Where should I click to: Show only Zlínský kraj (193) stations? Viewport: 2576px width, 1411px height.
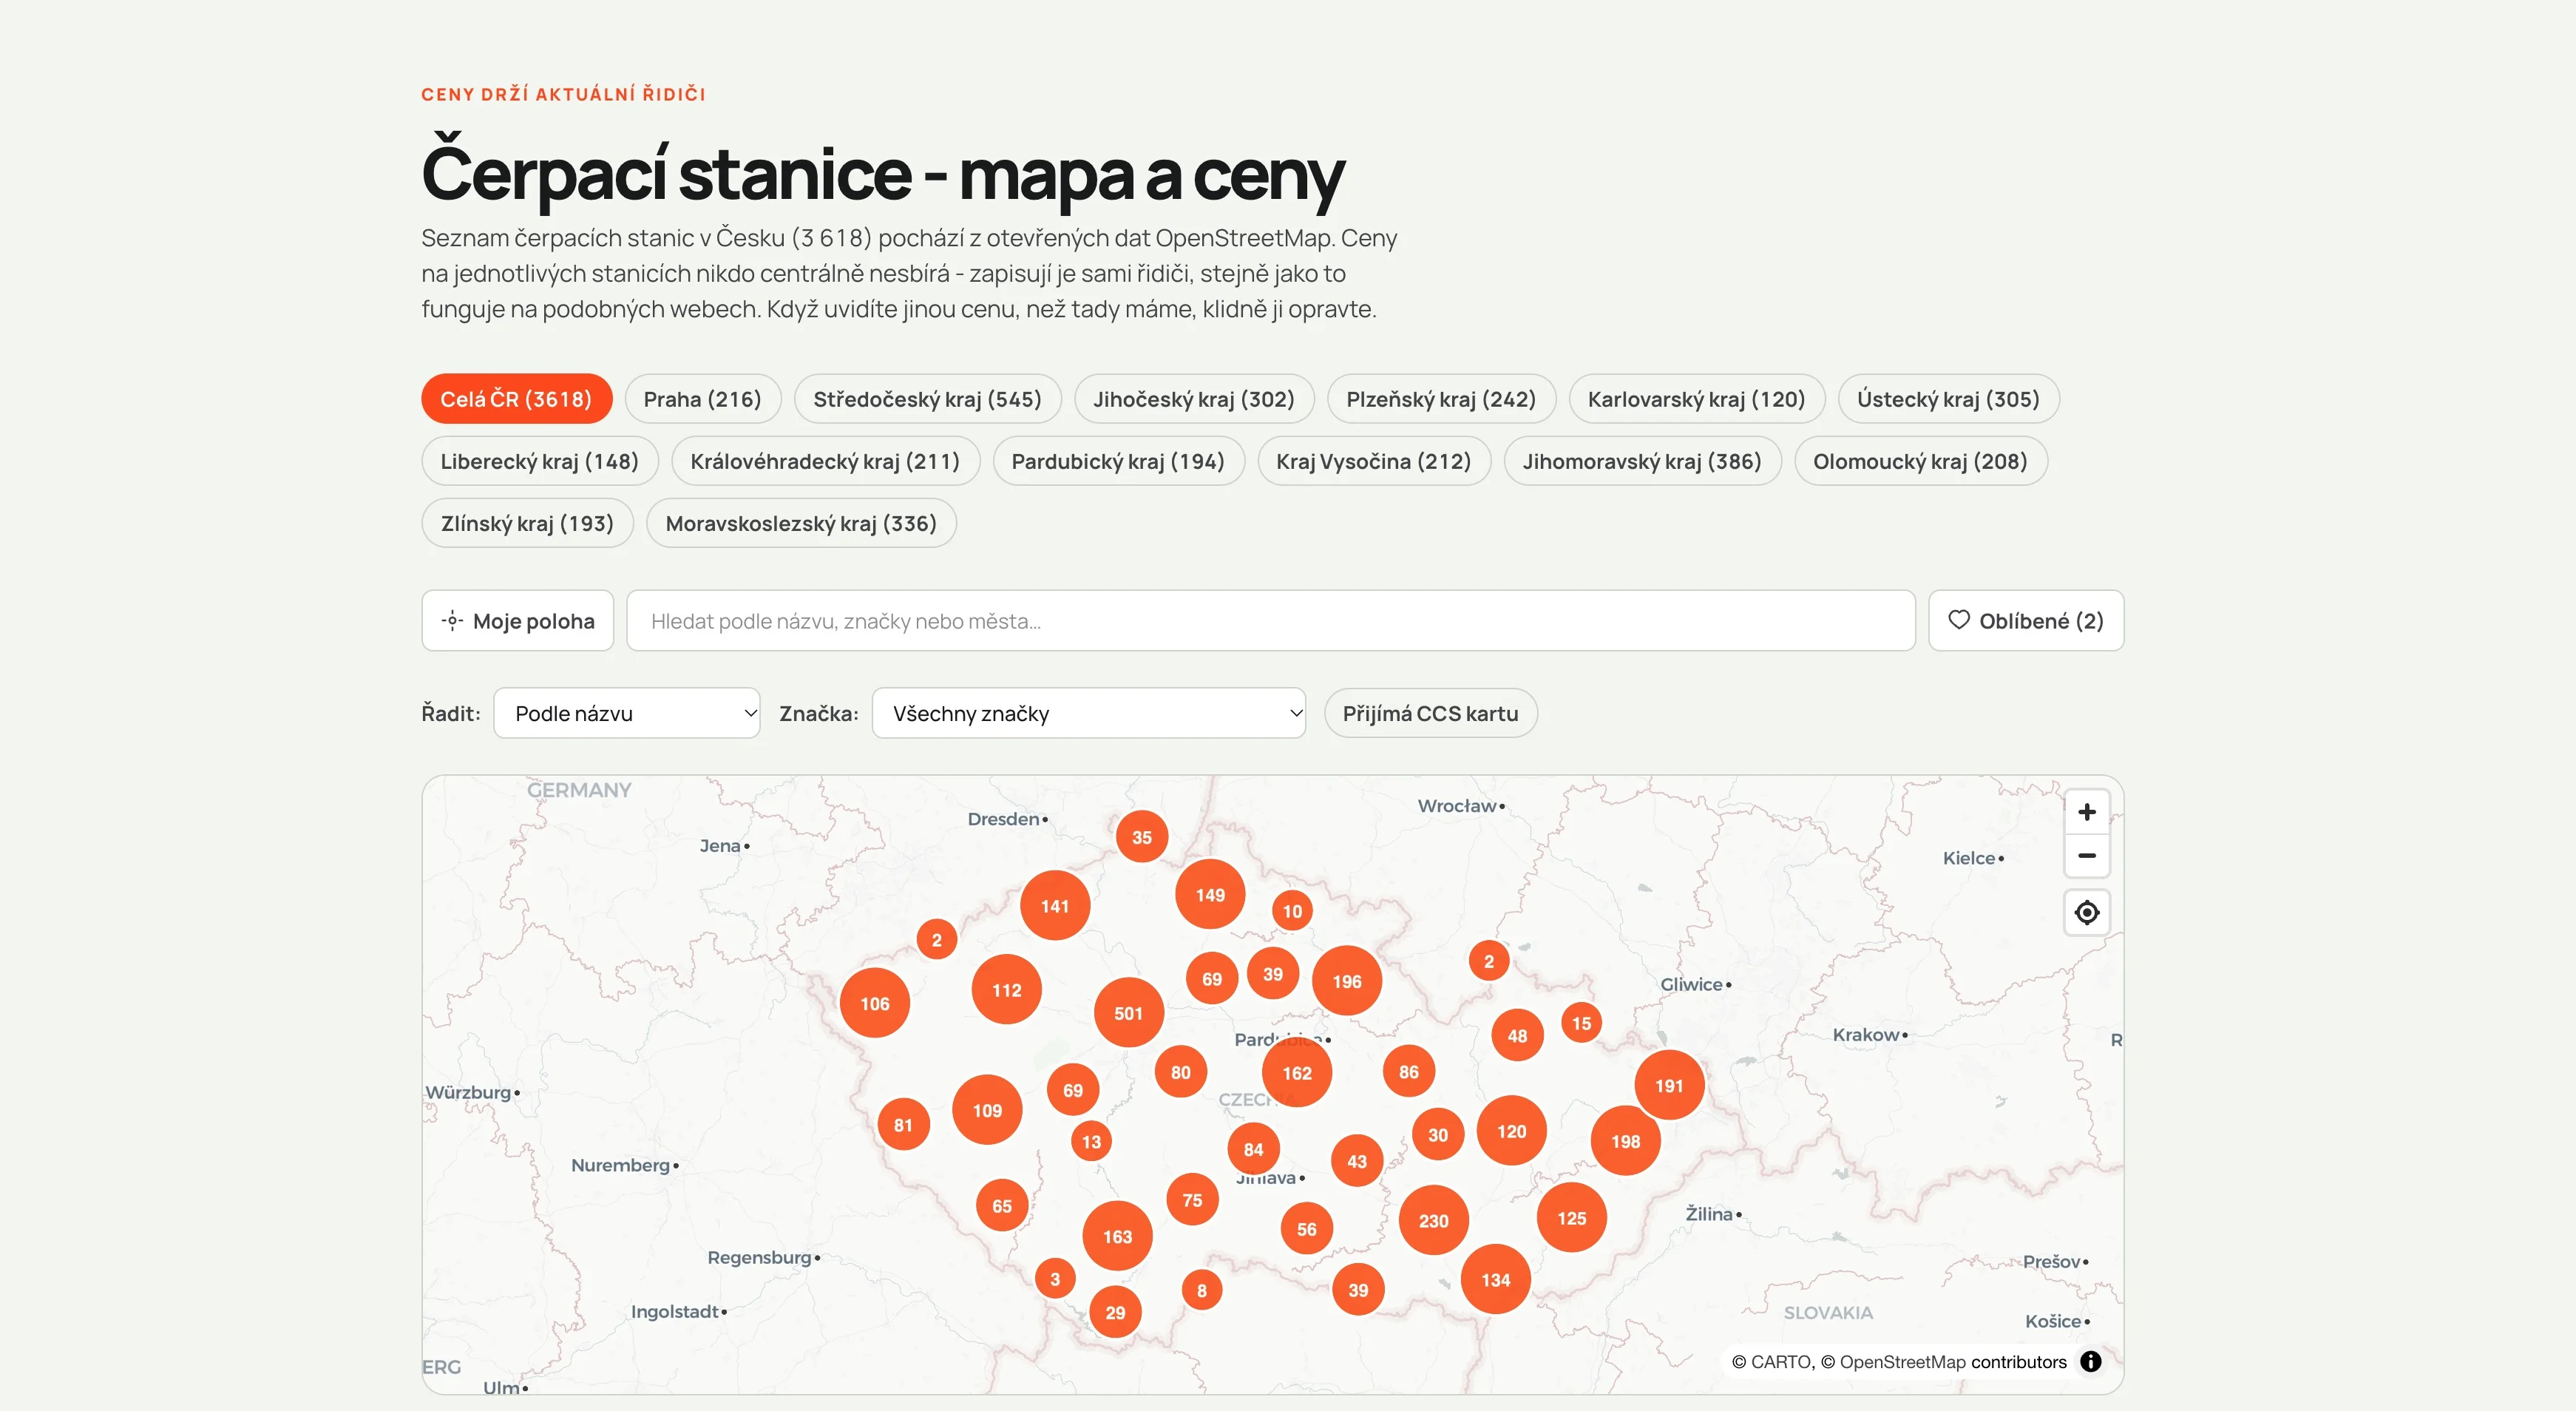pyautogui.click(x=527, y=523)
